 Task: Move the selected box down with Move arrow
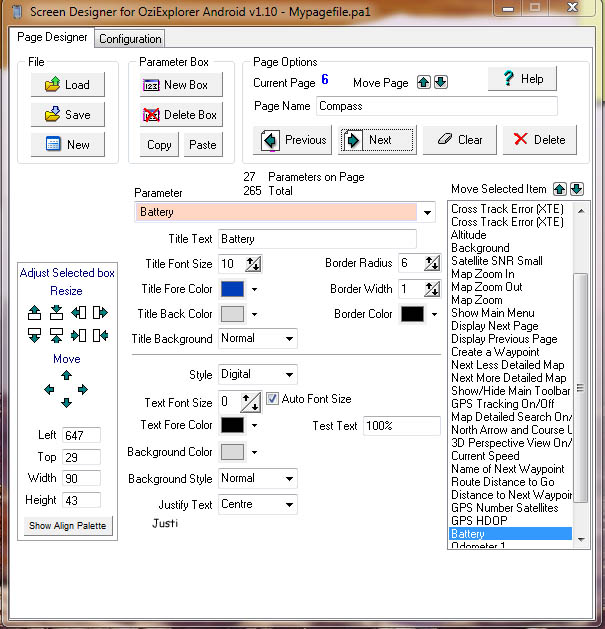coord(67,403)
